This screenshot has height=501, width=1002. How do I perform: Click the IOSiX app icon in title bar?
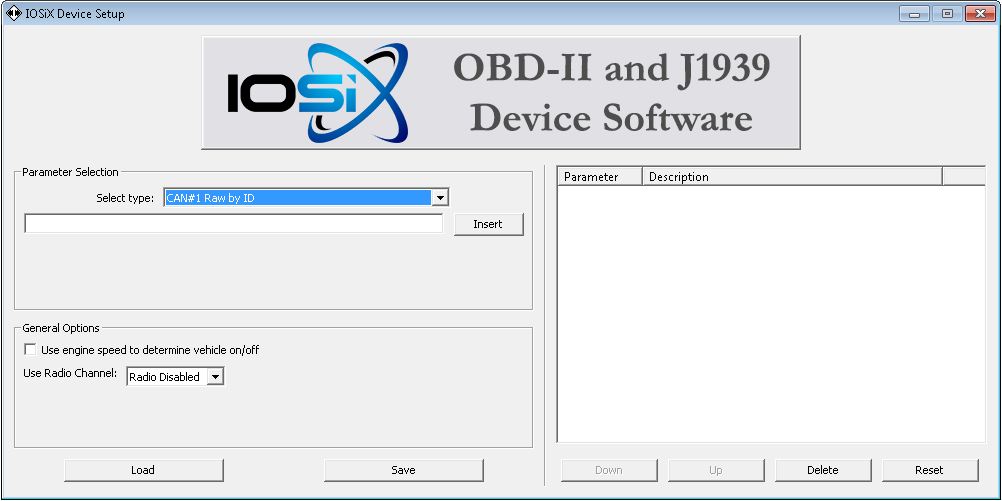[13, 13]
